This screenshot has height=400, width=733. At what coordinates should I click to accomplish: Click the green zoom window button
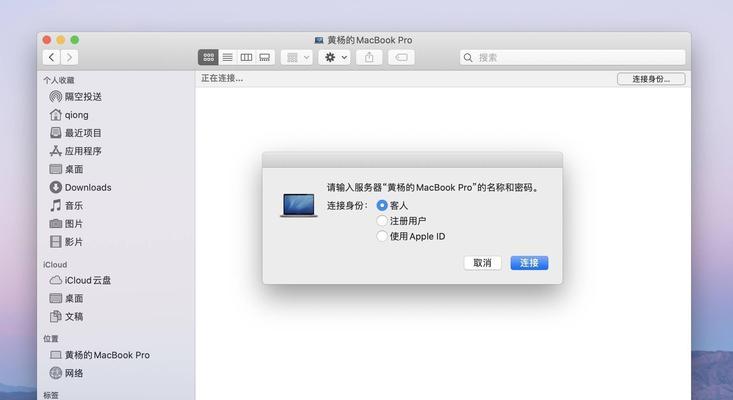click(75, 40)
